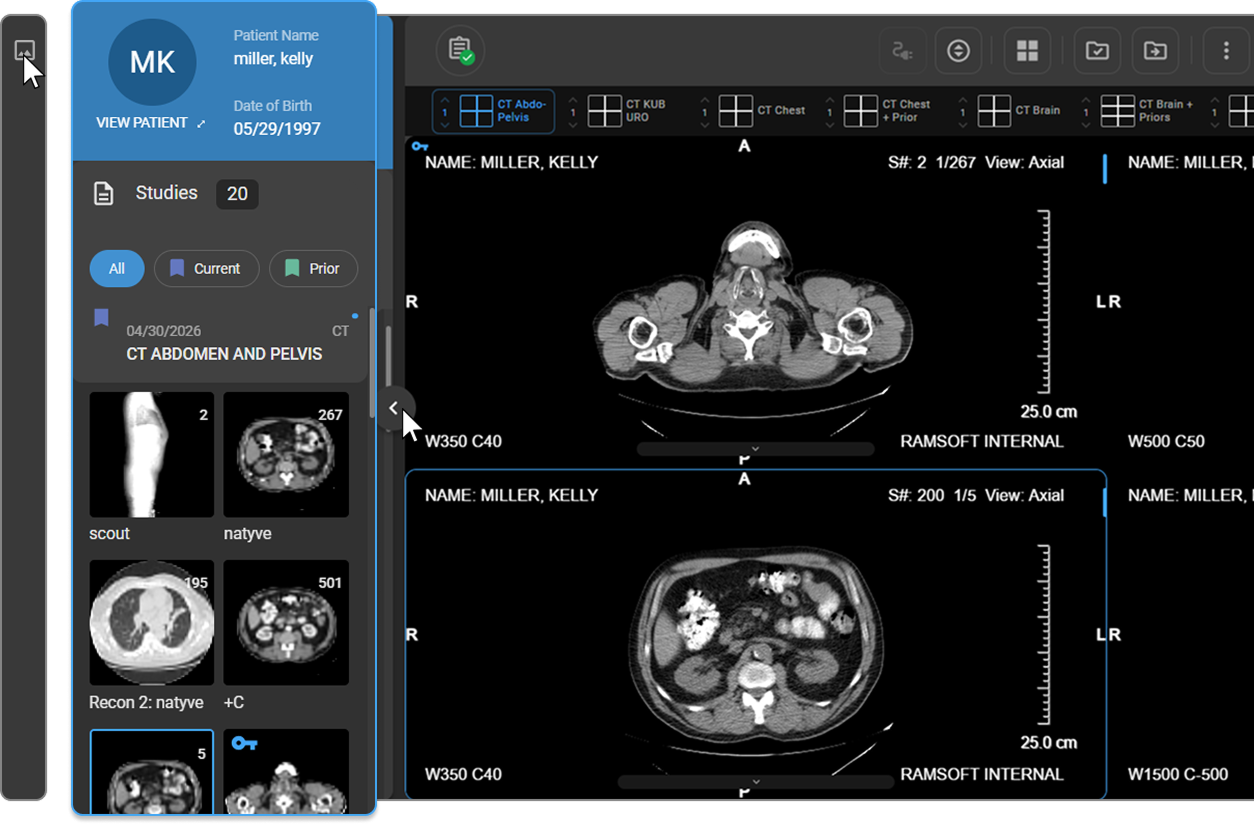Open the image panel icon in left rail
This screenshot has height=824, width=1254.
click(25, 50)
